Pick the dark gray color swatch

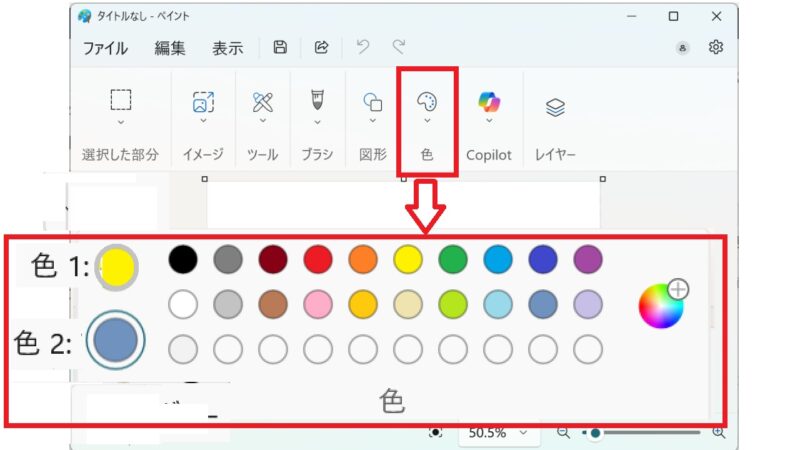pyautogui.click(x=228, y=259)
